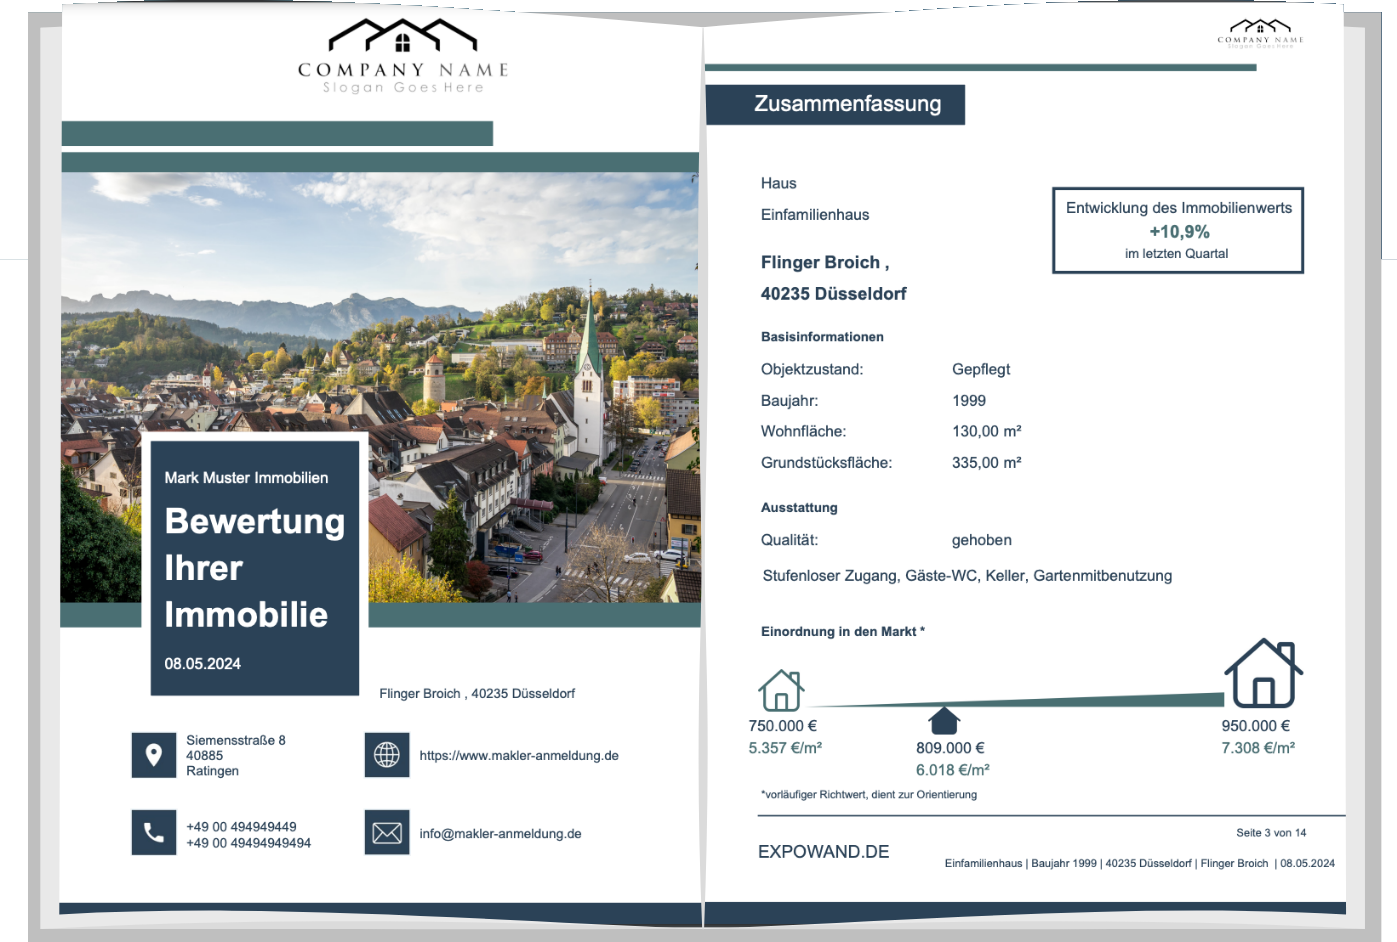This screenshot has width=1397, height=942.
Task: Click the Siemensstraße 8 address text
Action: 235,741
